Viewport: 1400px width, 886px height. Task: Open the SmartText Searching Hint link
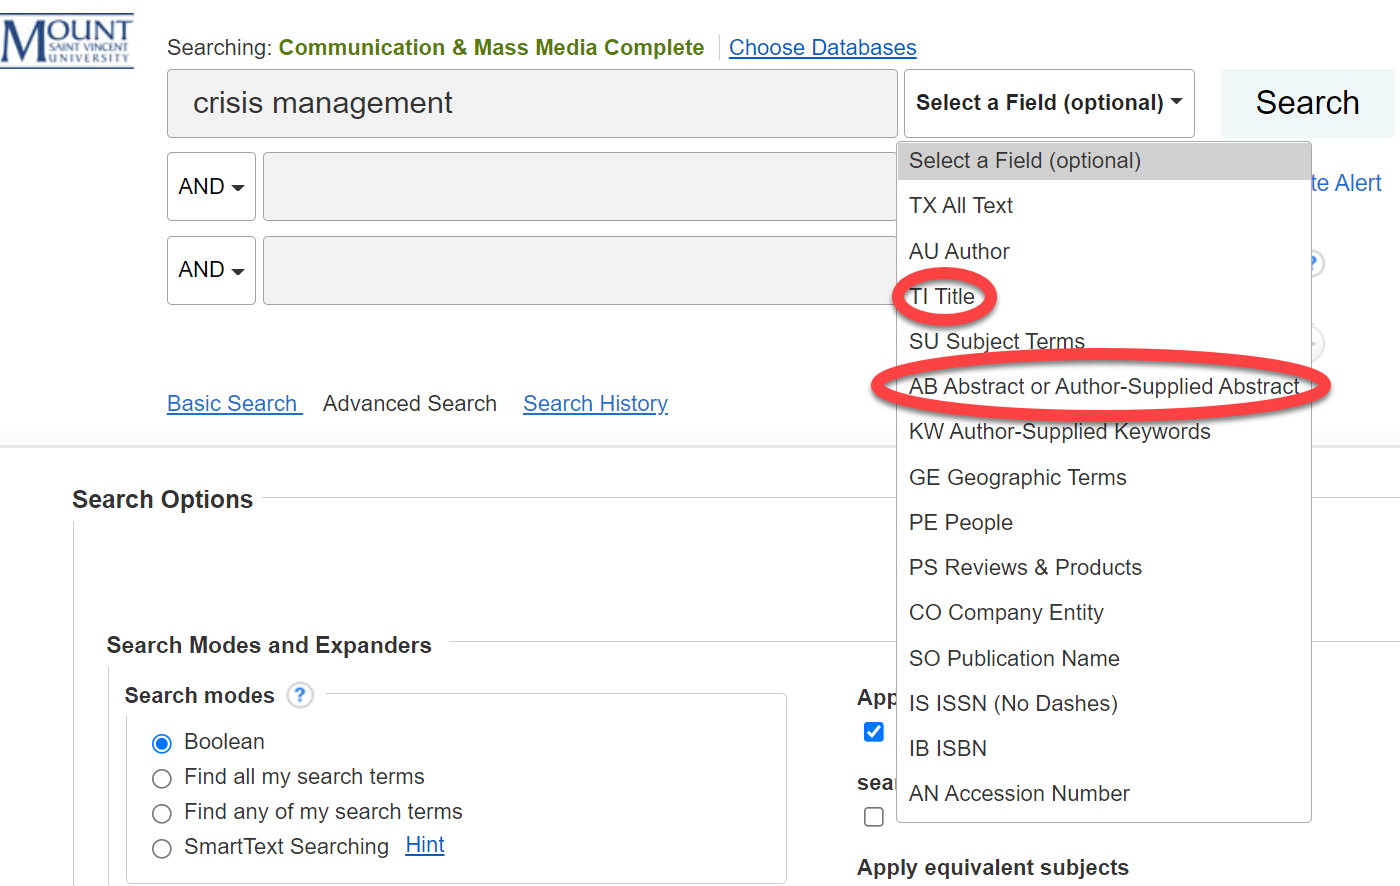tap(425, 845)
